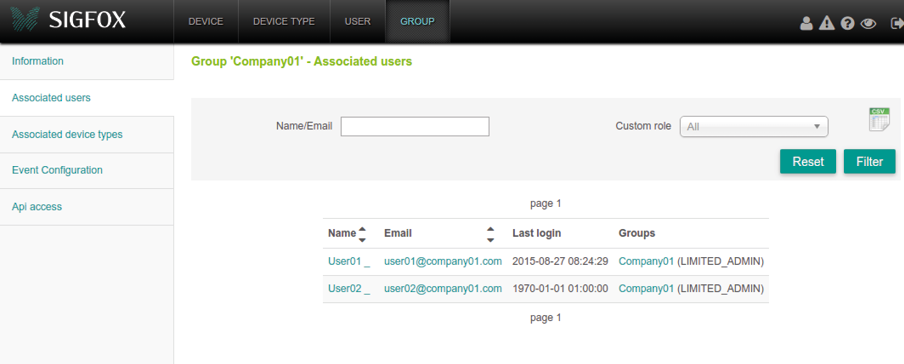The width and height of the screenshot is (904, 364).
Task: Click the Last login column header
Action: click(x=537, y=234)
